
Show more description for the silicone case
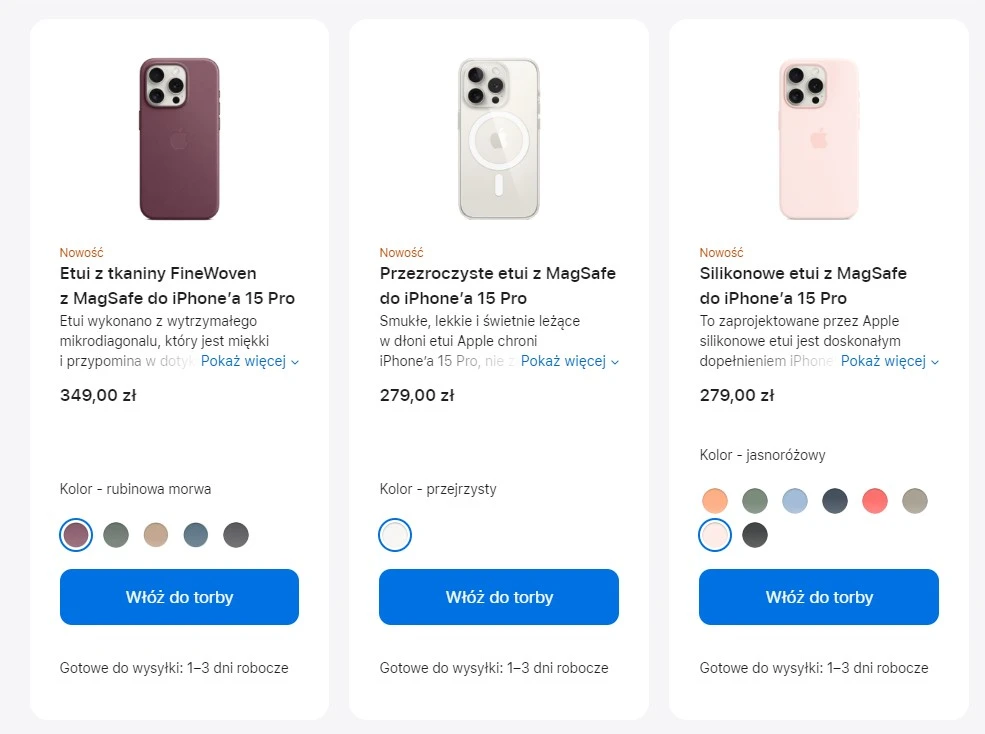889,361
